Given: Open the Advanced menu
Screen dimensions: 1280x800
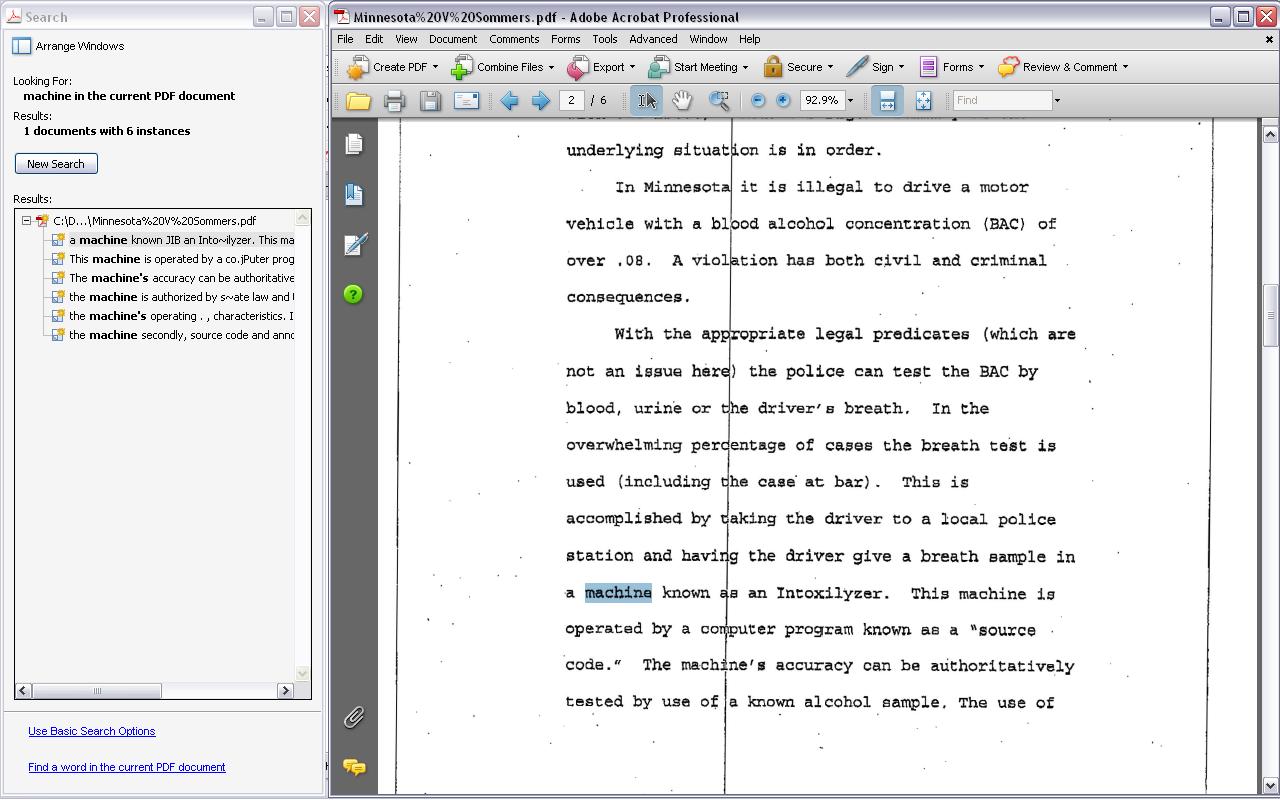Looking at the screenshot, I should 653,39.
